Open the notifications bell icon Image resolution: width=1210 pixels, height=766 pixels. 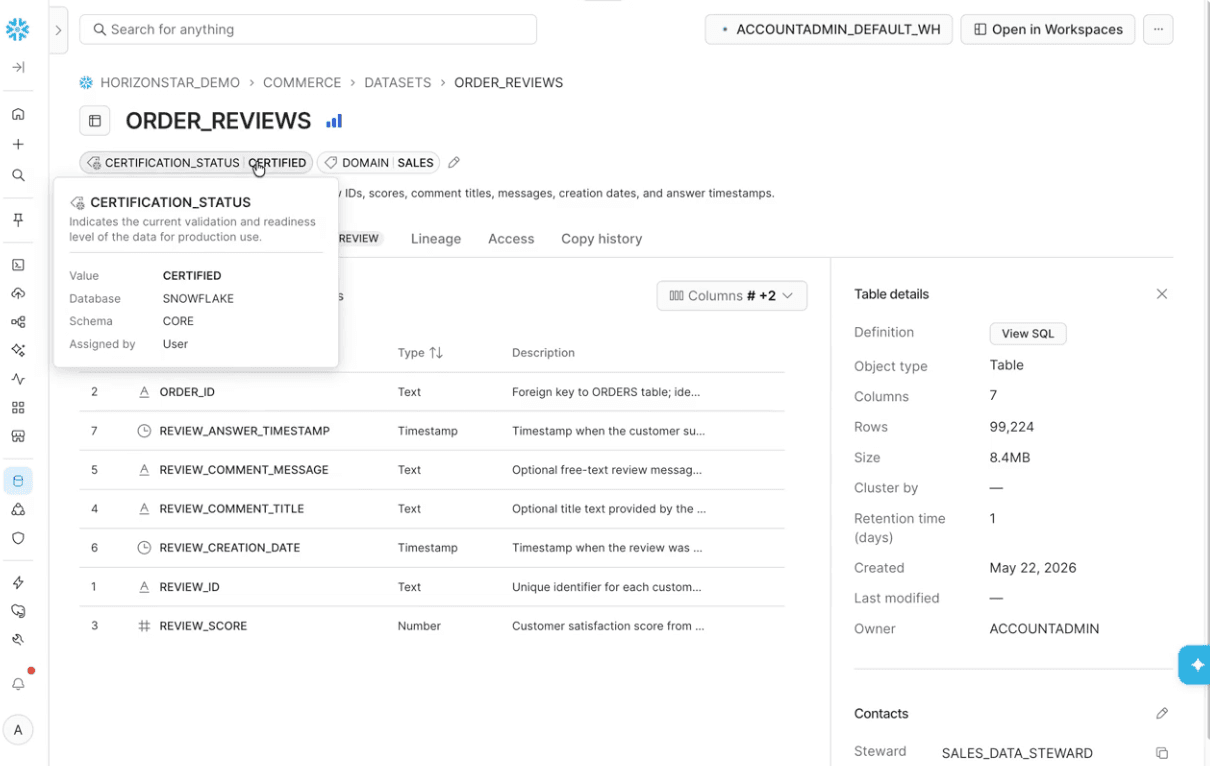tap(18, 684)
